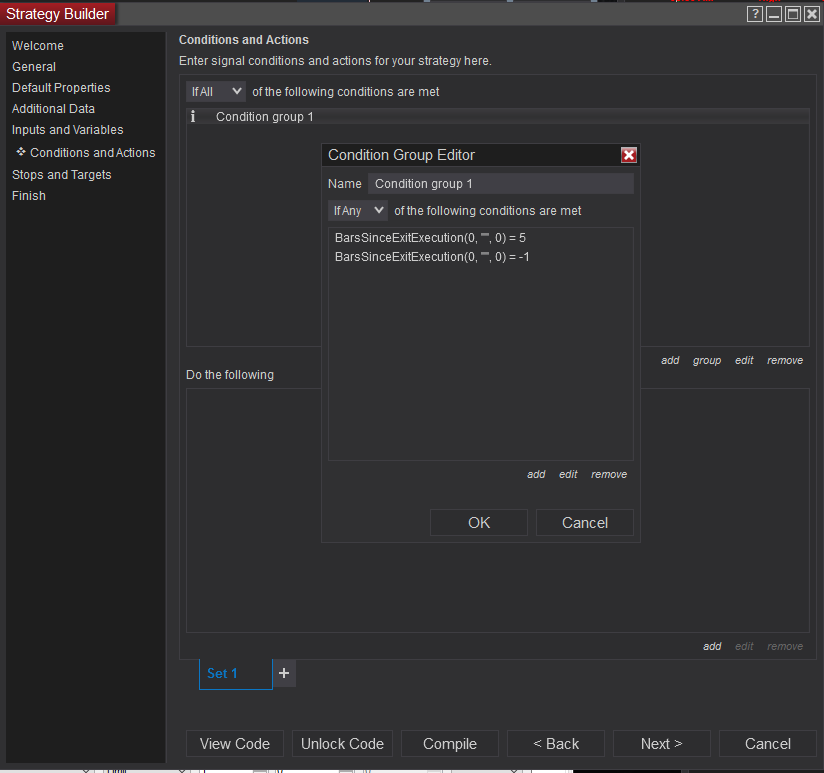This screenshot has width=824, height=773.
Task: Select condition BarsSinceExitExecution = 5
Action: 430,238
